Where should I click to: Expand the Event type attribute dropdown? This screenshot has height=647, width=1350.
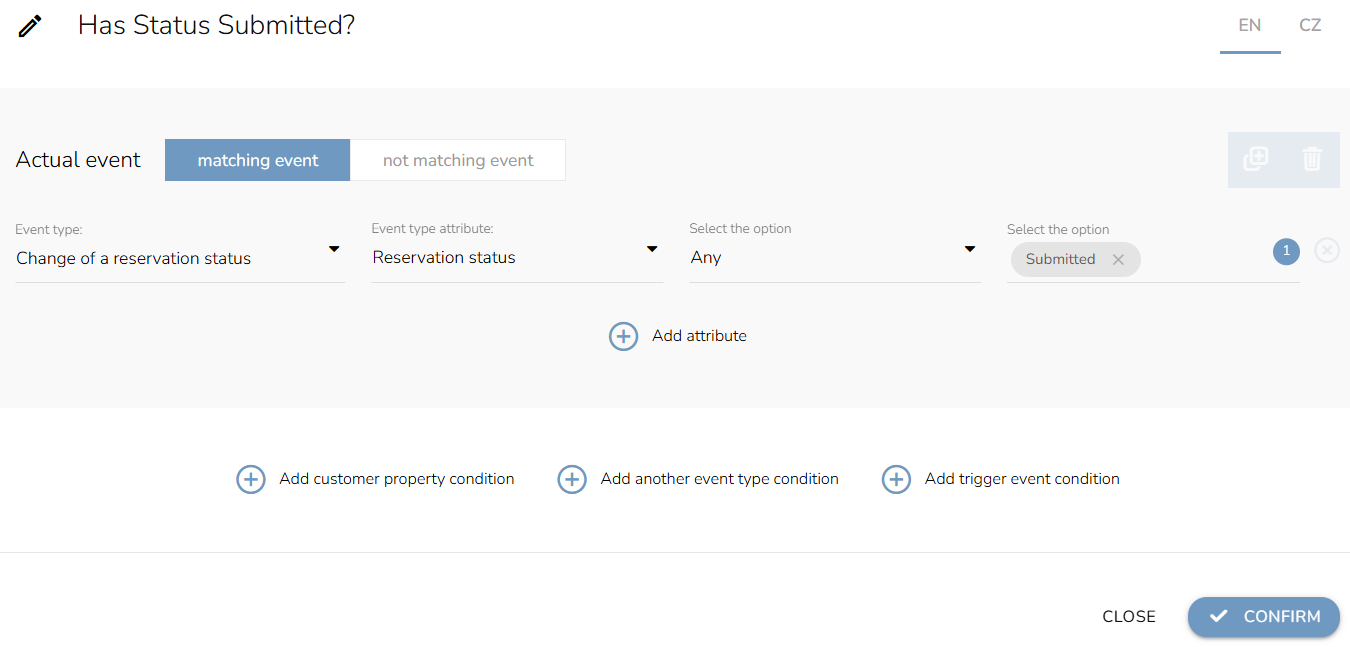(x=517, y=257)
